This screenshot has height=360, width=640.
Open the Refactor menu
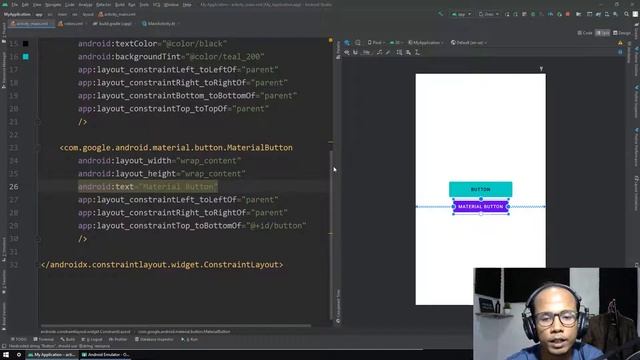point(103,4)
